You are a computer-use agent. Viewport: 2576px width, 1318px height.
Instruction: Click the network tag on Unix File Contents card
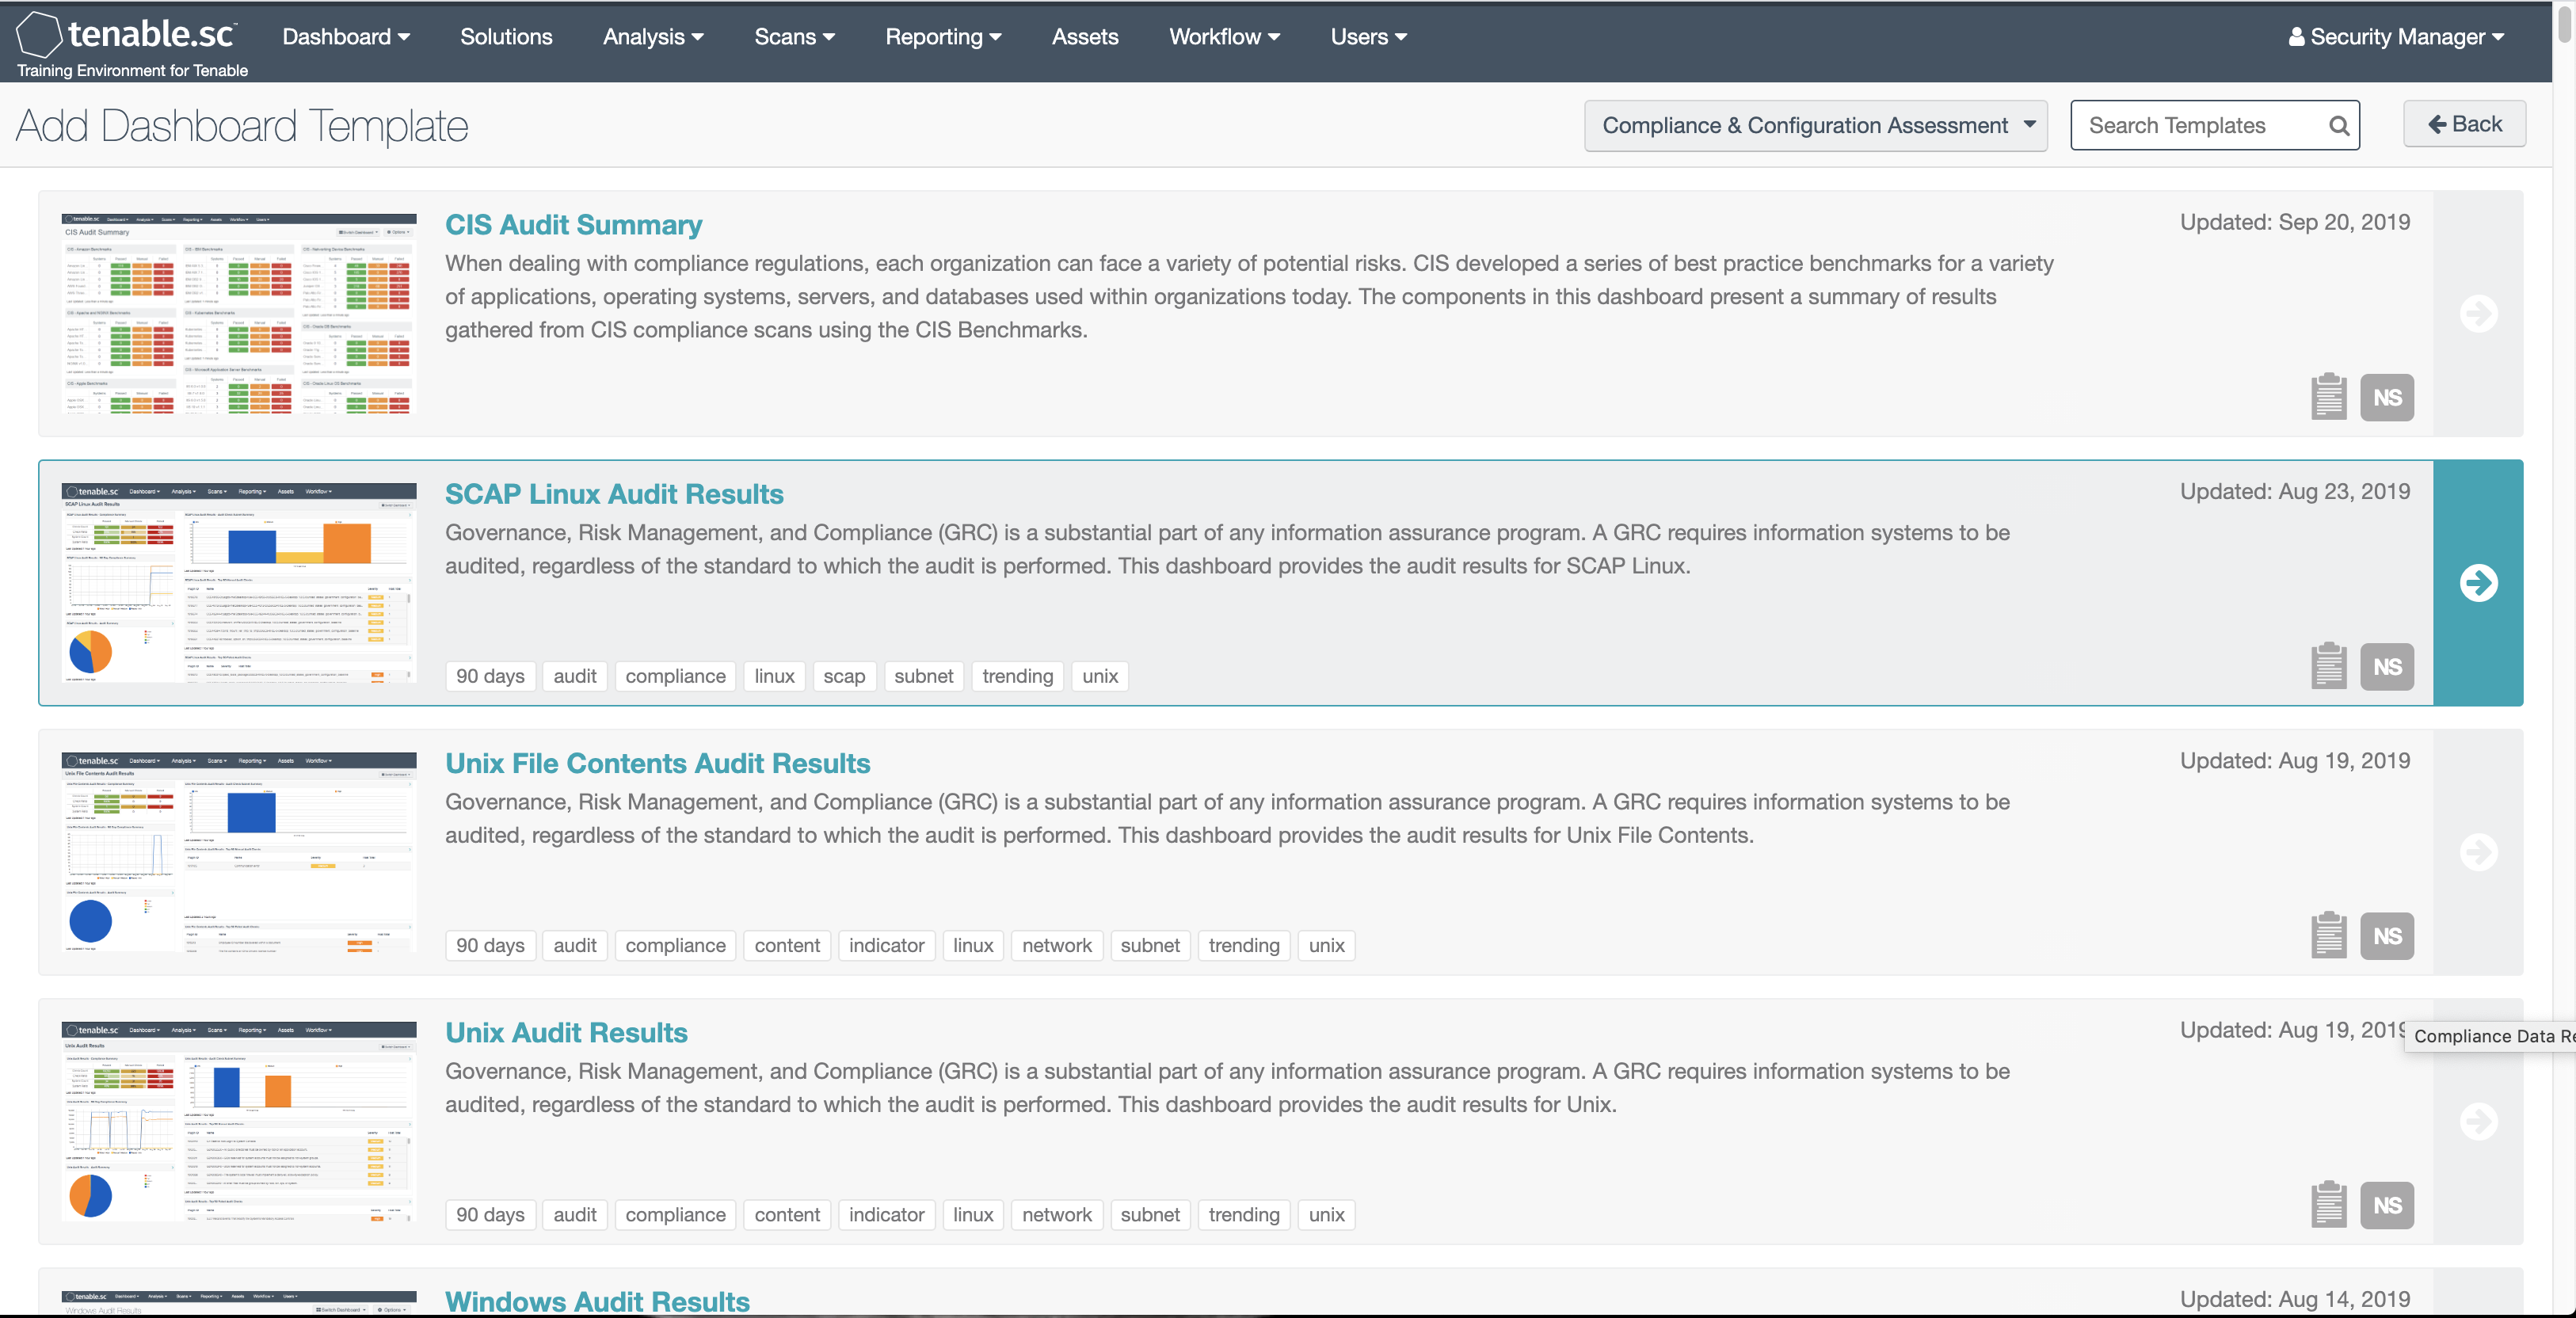point(1056,945)
